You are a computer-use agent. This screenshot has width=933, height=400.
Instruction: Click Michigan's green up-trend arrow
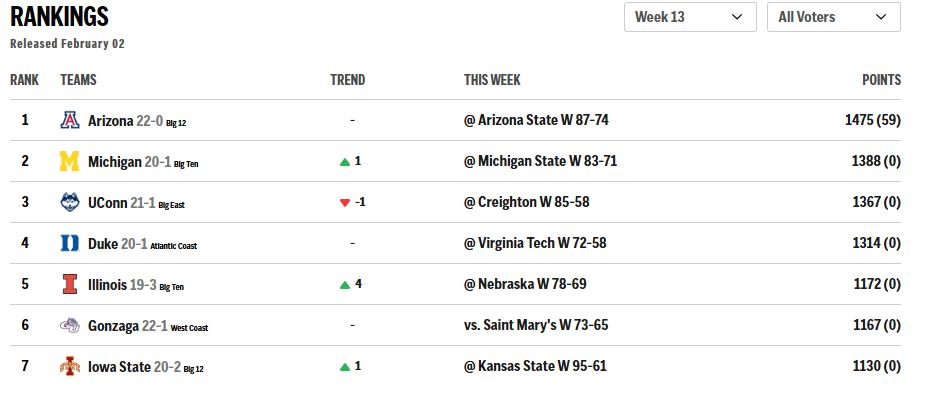(345, 161)
